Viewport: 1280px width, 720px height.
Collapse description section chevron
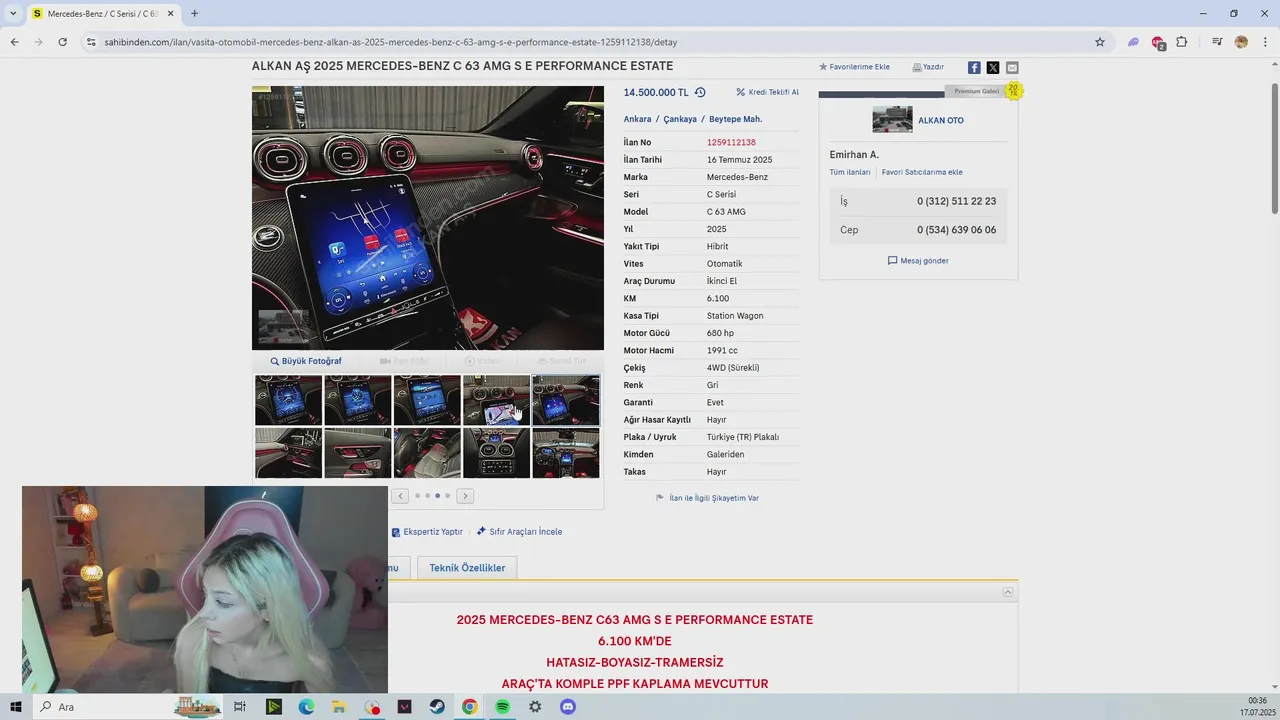pyautogui.click(x=1008, y=593)
